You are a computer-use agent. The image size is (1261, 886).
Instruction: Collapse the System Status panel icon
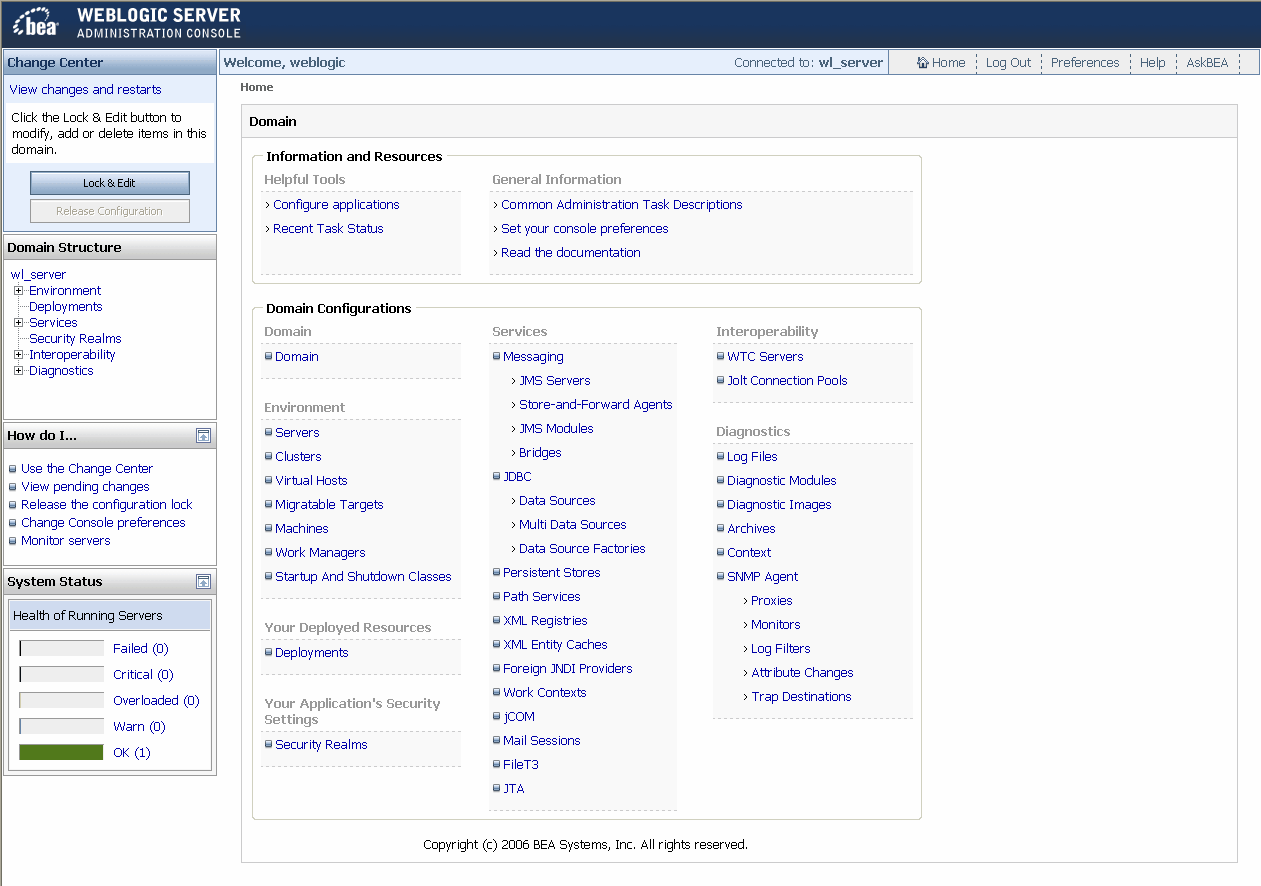click(x=203, y=581)
